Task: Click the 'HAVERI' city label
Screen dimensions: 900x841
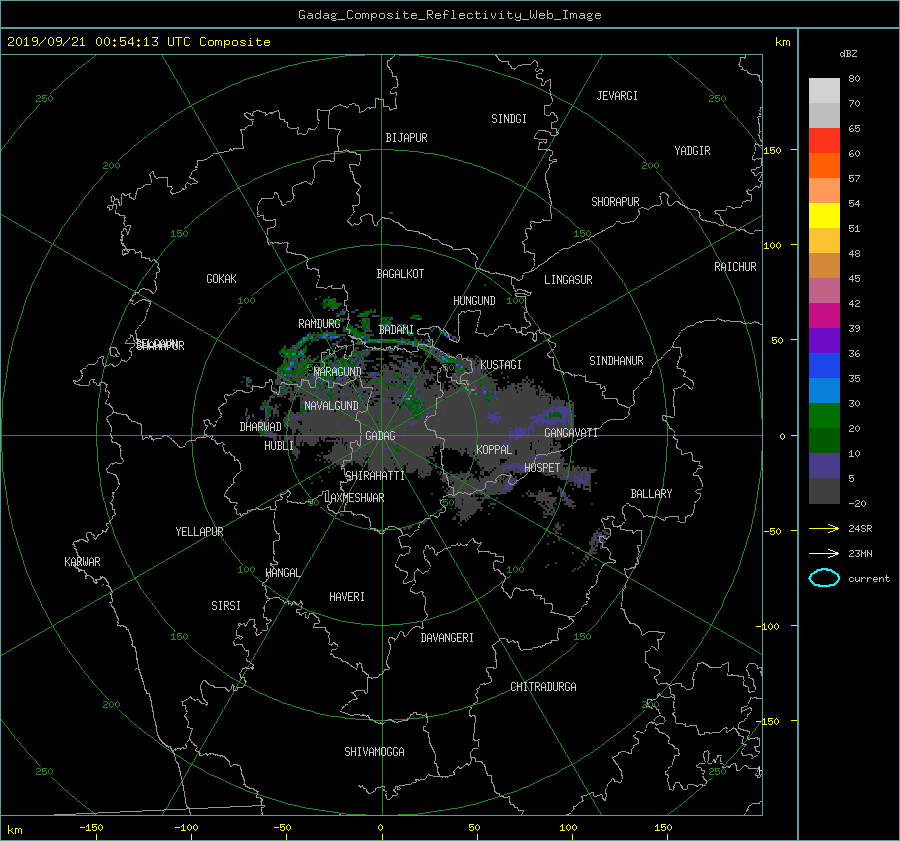Action: (x=347, y=597)
